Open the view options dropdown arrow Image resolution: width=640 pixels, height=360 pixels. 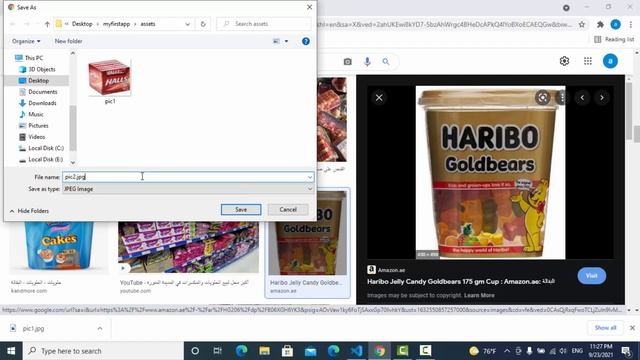286,41
